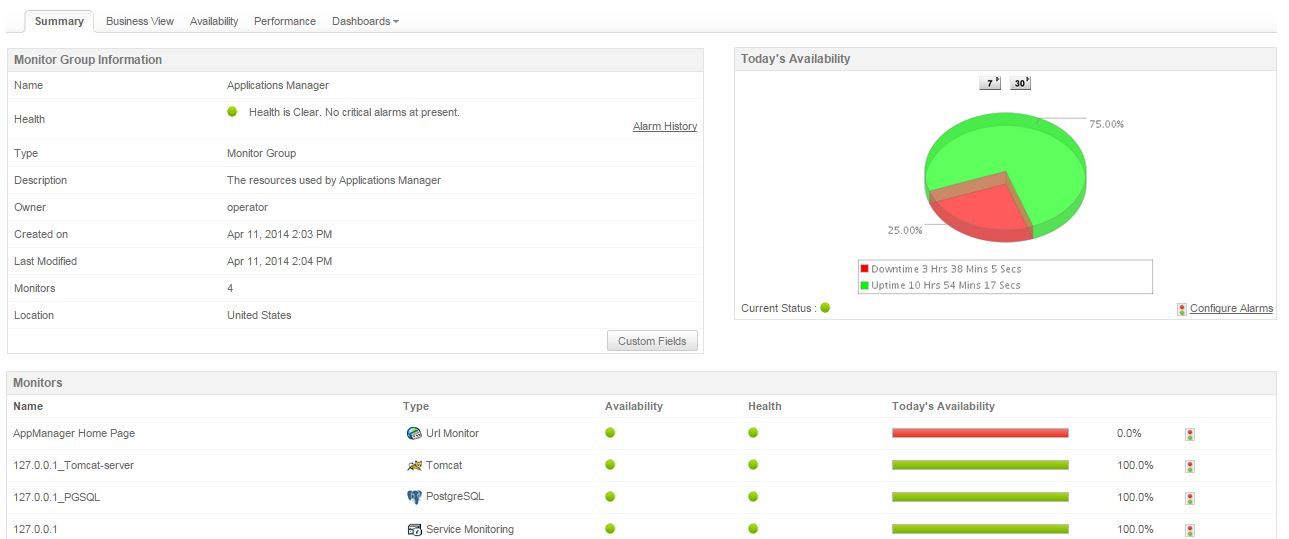Click the green availability bar for 127.0.0.1_PGSQL
1289x539 pixels.
click(980, 497)
